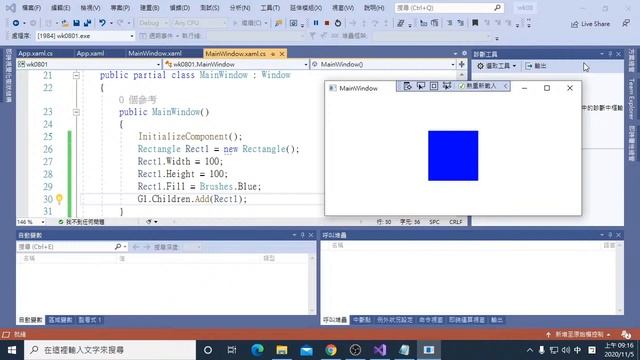This screenshot has width=640, height=360.
Task: Click the Live Share button
Action: [590, 24]
